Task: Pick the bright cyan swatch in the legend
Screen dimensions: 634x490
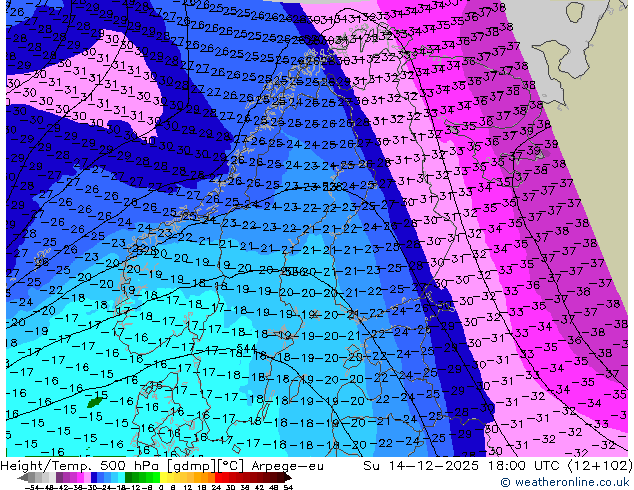Action: coord(121,478)
